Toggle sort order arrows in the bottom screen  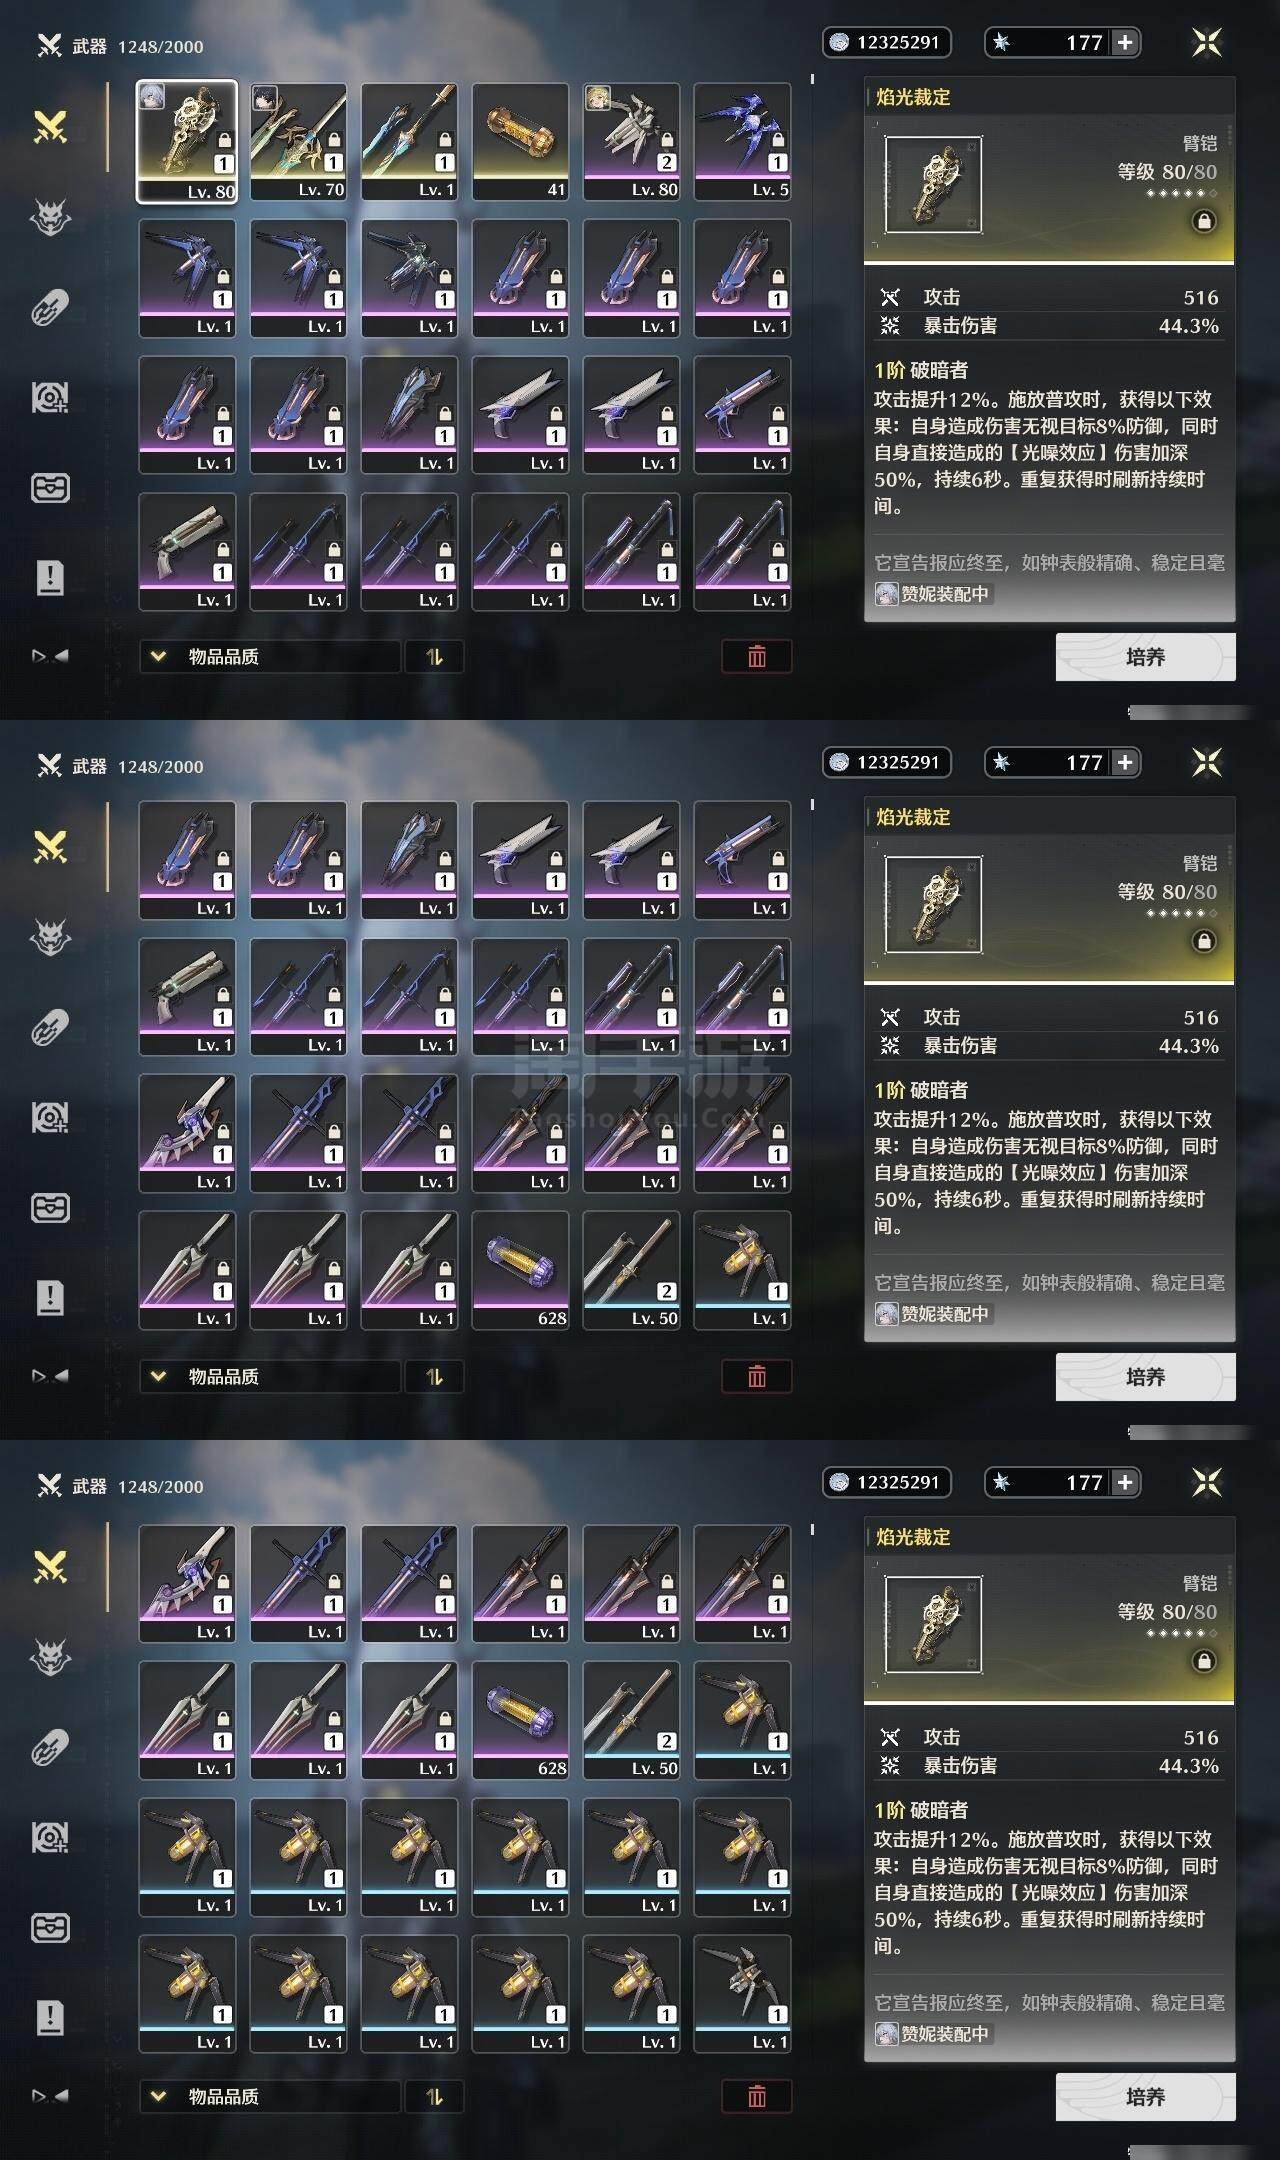[x=434, y=2097]
